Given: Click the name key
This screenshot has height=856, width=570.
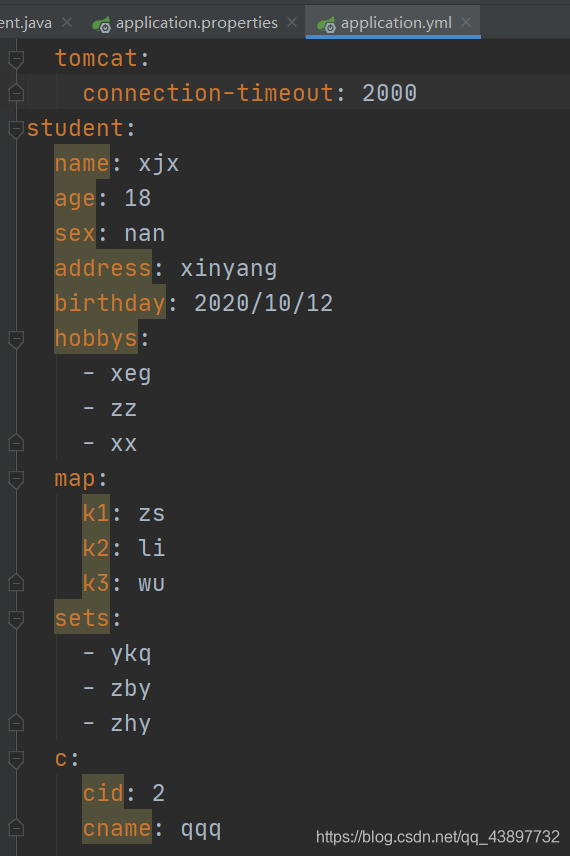Looking at the screenshot, I should coord(82,163).
